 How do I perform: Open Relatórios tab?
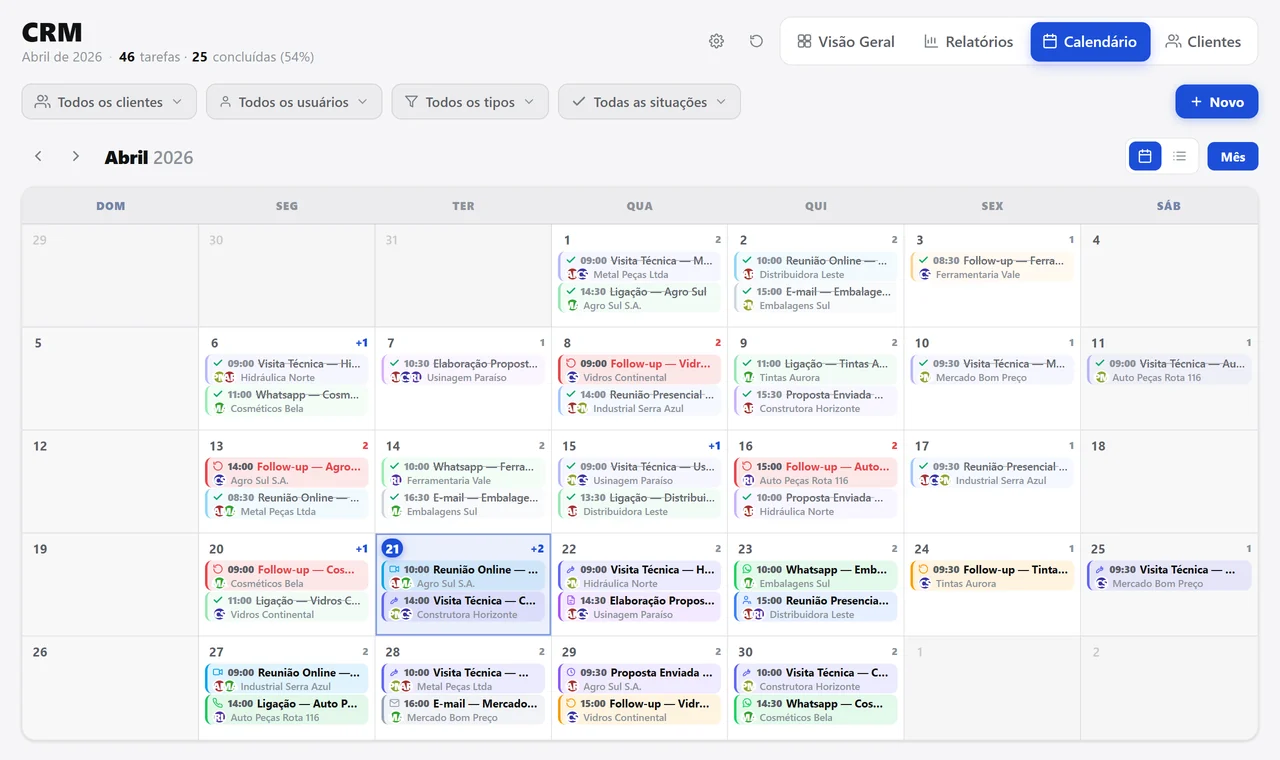(968, 41)
